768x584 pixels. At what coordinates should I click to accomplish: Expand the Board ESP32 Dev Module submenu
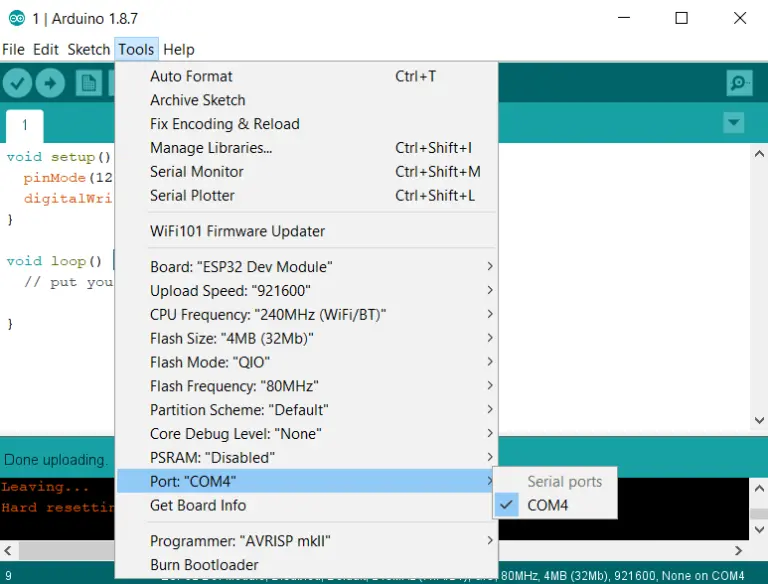pos(307,267)
